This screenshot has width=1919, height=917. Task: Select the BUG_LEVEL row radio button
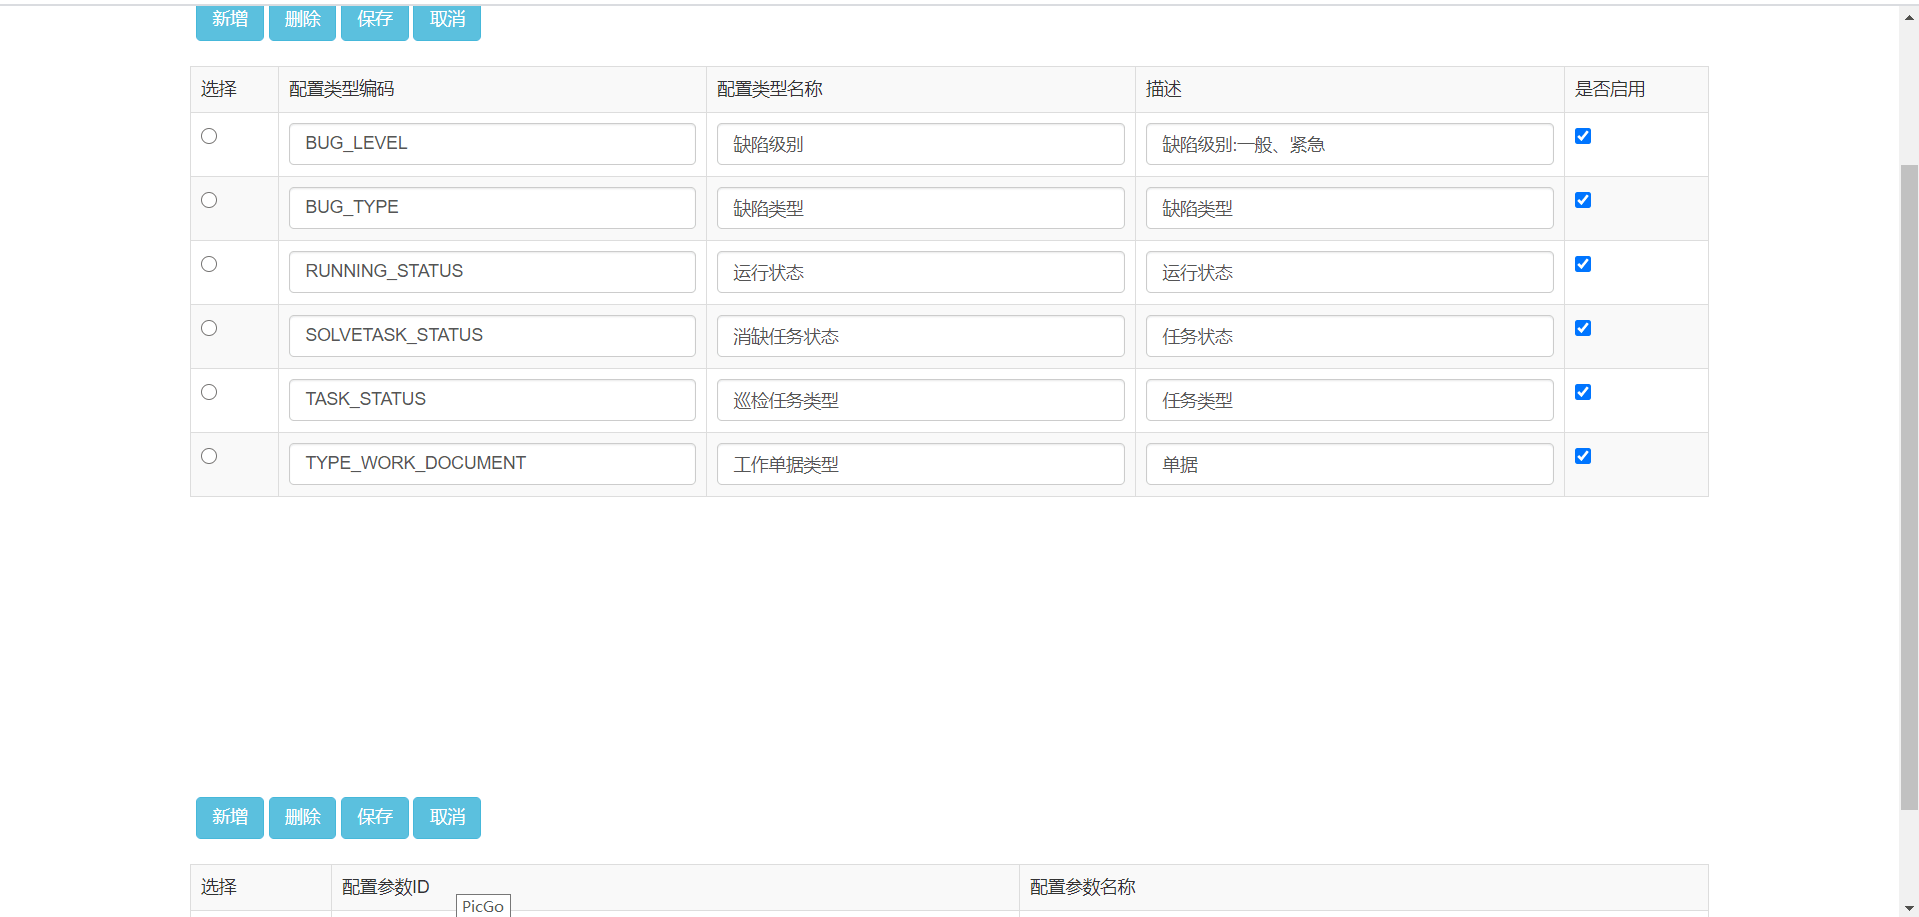[x=209, y=136]
